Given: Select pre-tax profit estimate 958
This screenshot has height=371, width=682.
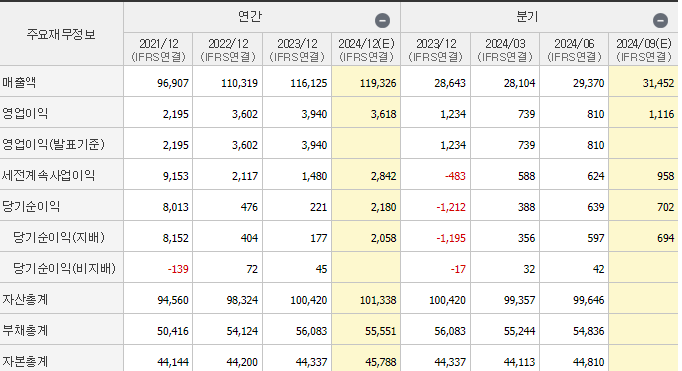Looking at the screenshot, I should [x=665, y=176].
